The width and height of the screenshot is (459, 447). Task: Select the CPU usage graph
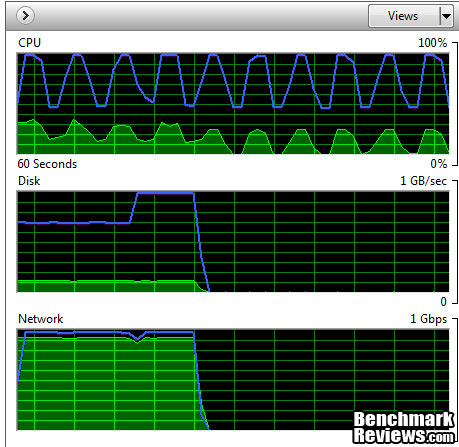pos(233,103)
